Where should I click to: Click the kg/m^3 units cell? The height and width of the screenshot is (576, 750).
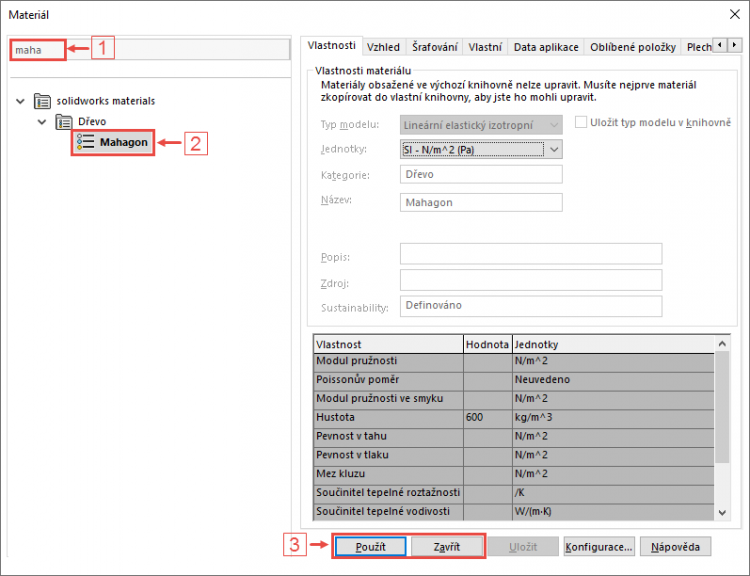click(613, 418)
